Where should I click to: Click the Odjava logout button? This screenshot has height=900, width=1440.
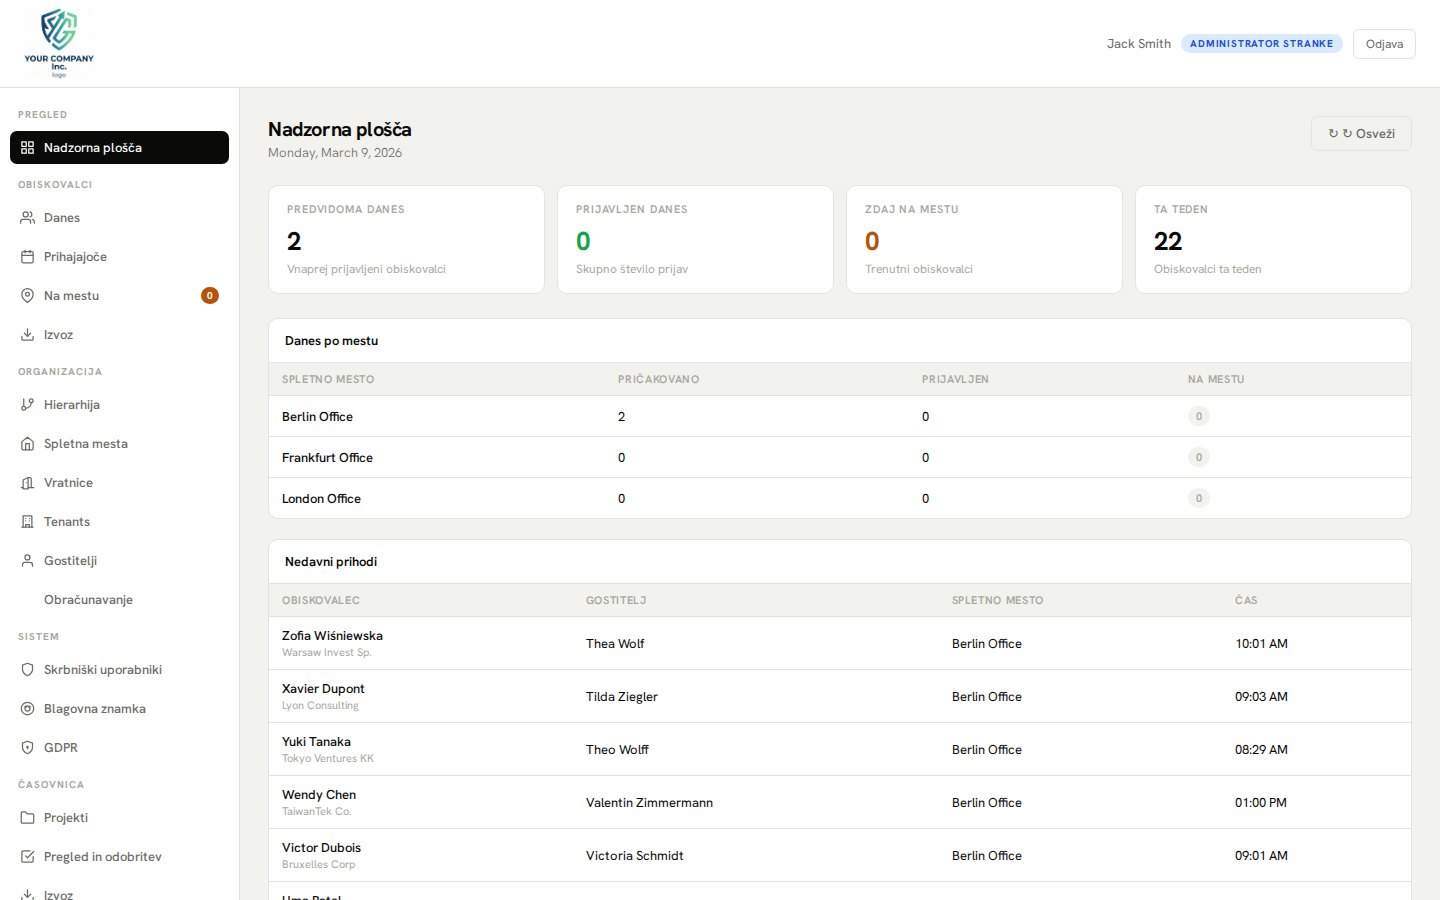click(x=1383, y=44)
